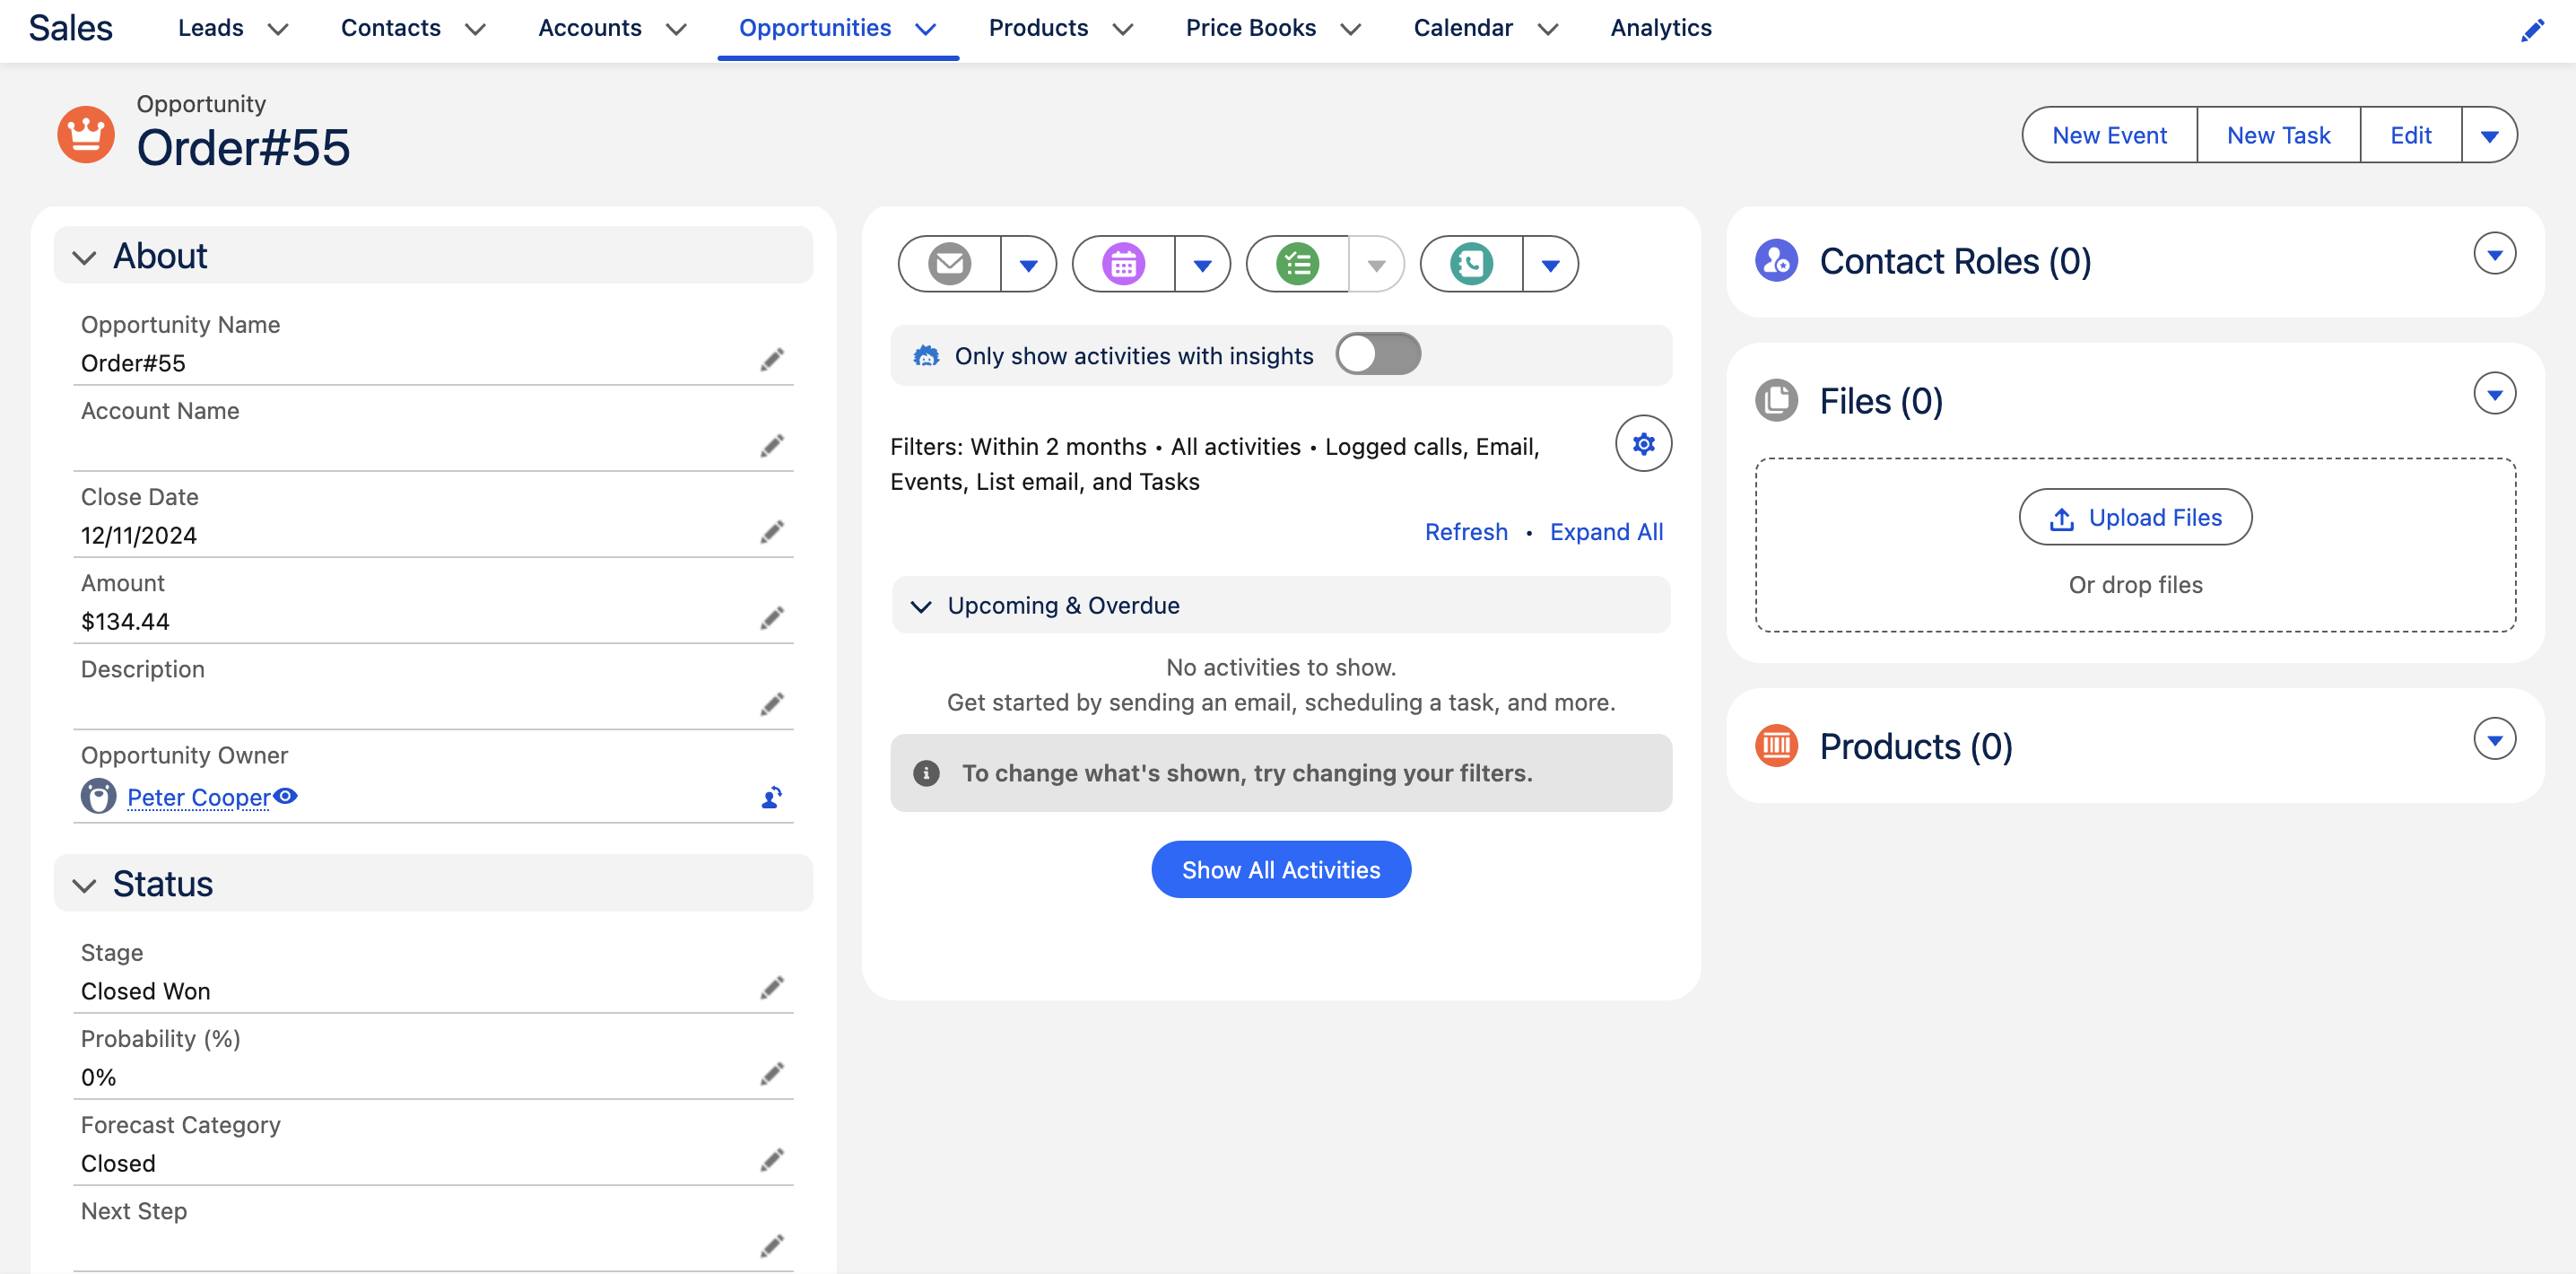Toggle 'Only show activities with insights'
Image resolution: width=2576 pixels, height=1274 pixels.
pyautogui.click(x=1377, y=355)
